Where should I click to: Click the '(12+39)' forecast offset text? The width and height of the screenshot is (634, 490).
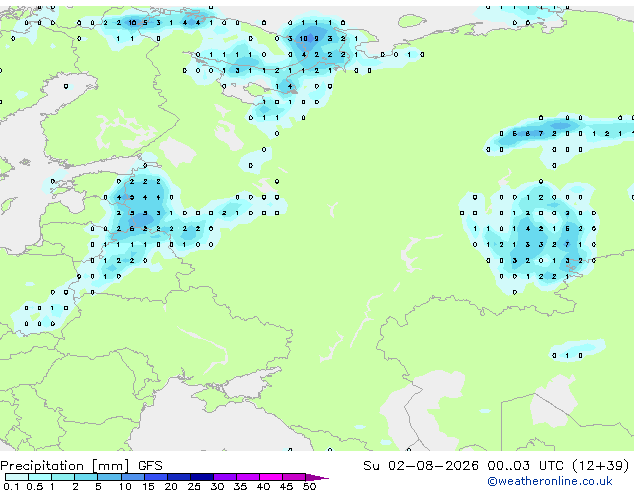point(600,466)
